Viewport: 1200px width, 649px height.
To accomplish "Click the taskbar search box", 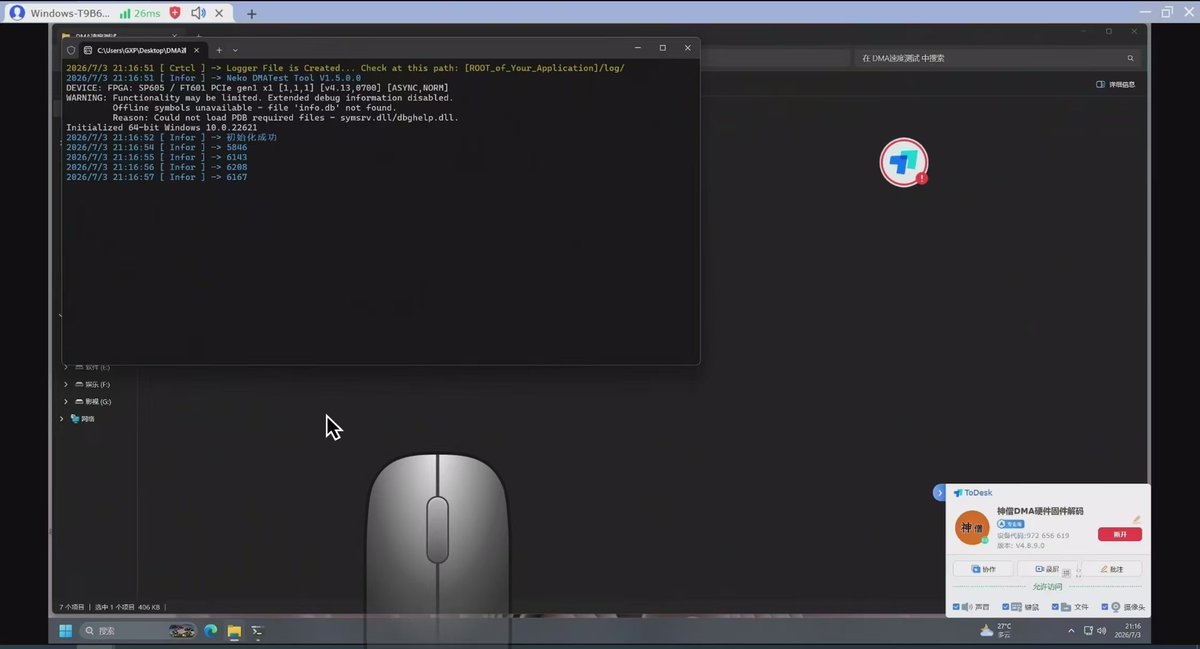I will pos(138,631).
